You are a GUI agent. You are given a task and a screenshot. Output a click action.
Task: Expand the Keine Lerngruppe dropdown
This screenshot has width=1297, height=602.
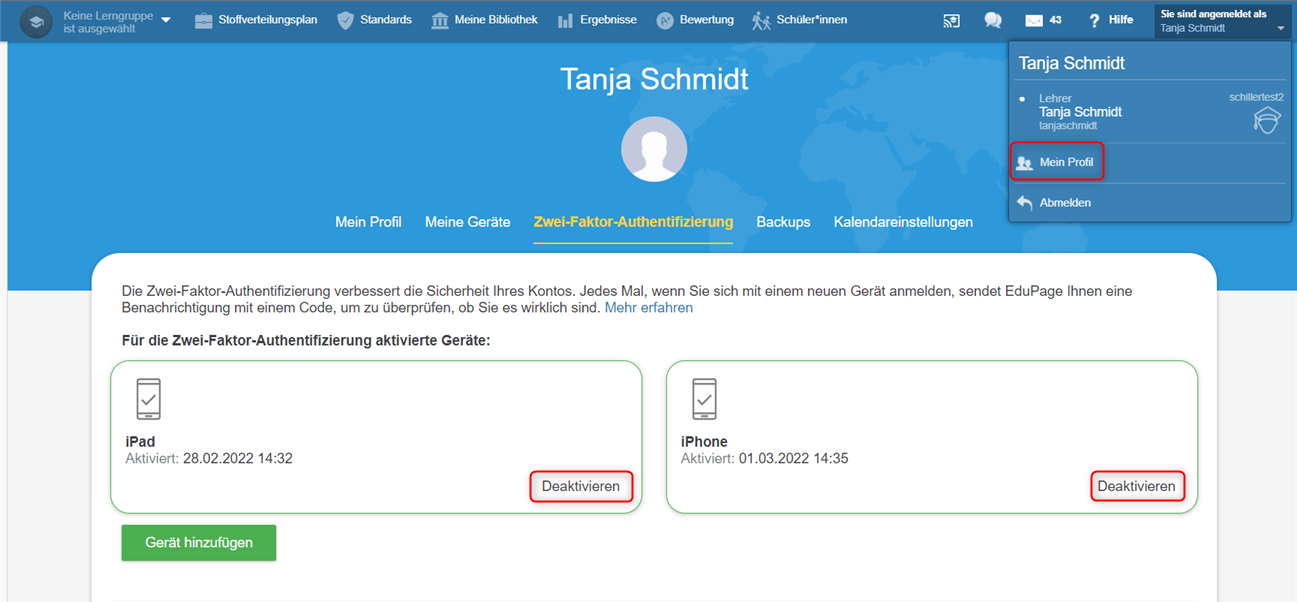[x=166, y=21]
